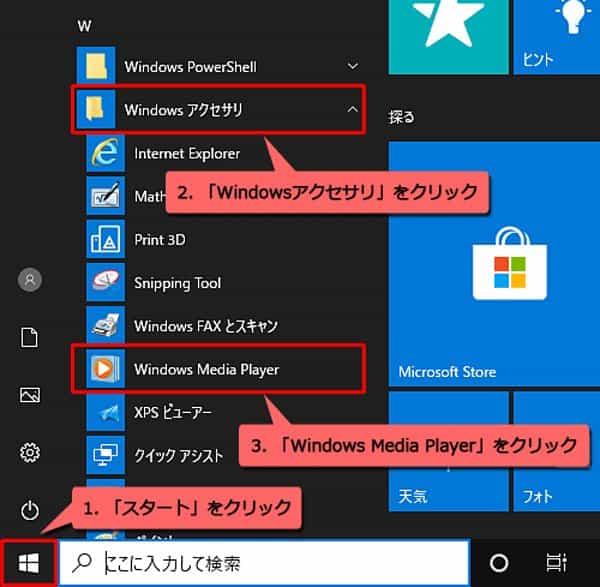Click the Windows FAX とスキャン icon
This screenshot has width=600, height=587.
[x=106, y=326]
